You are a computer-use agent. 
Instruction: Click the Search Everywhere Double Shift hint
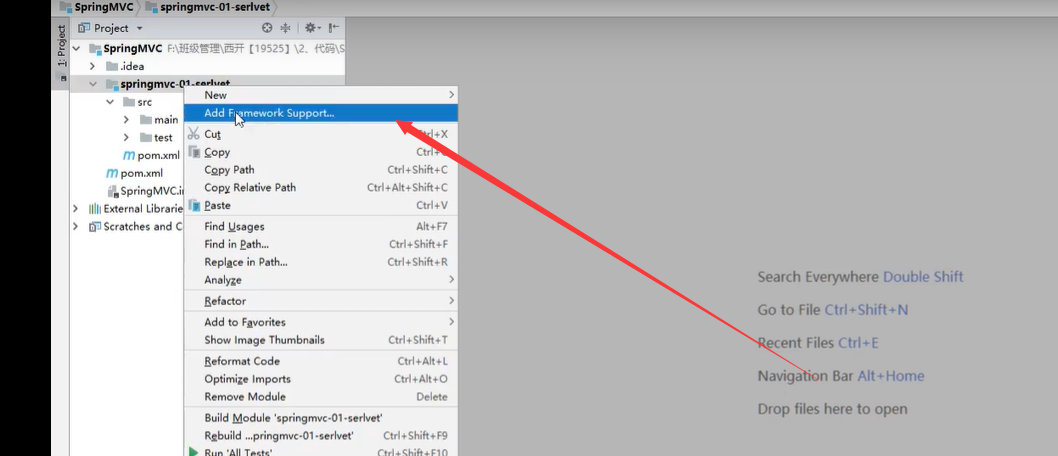(860, 277)
